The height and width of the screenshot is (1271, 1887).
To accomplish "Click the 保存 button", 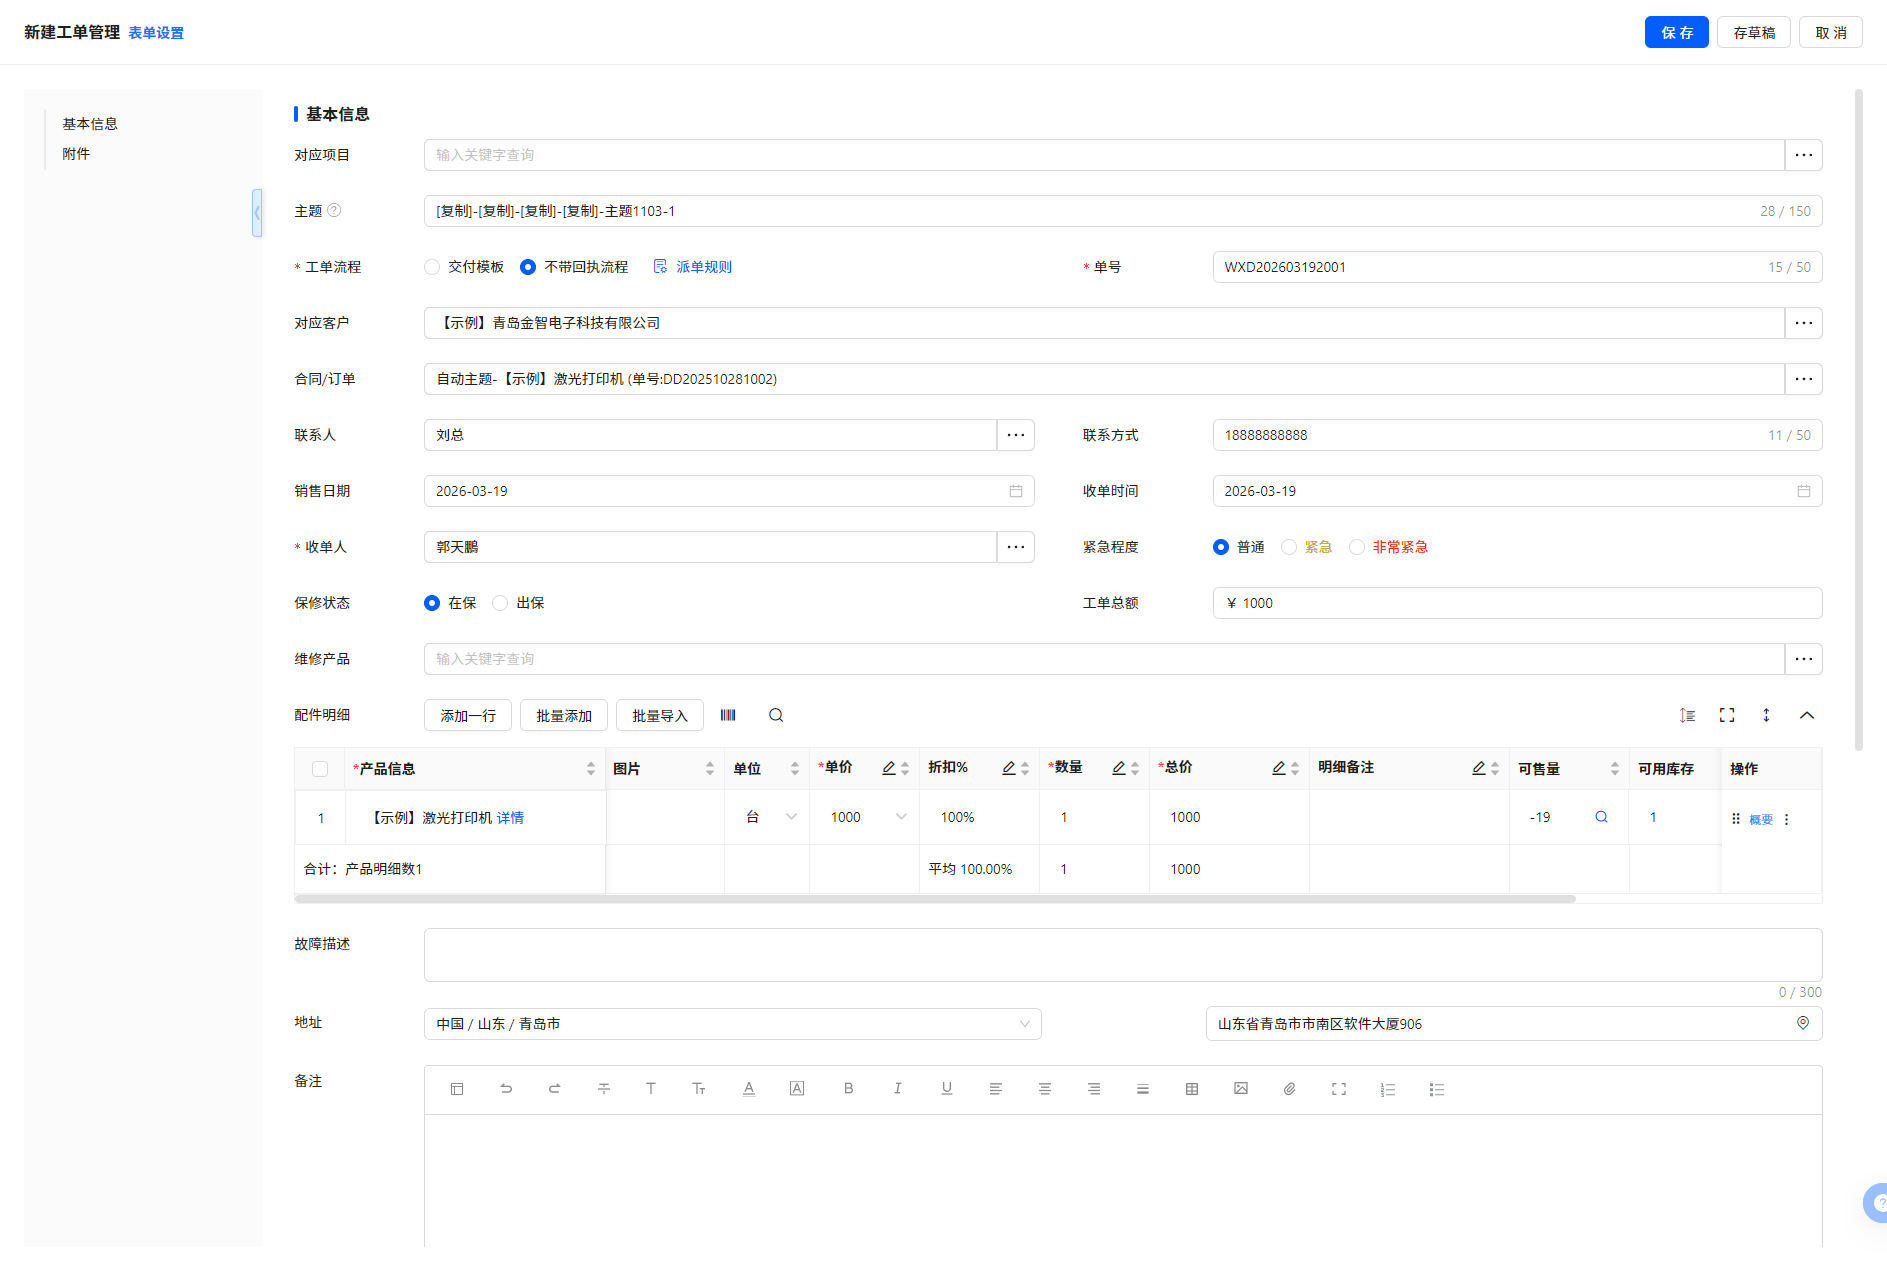I will [x=1676, y=33].
